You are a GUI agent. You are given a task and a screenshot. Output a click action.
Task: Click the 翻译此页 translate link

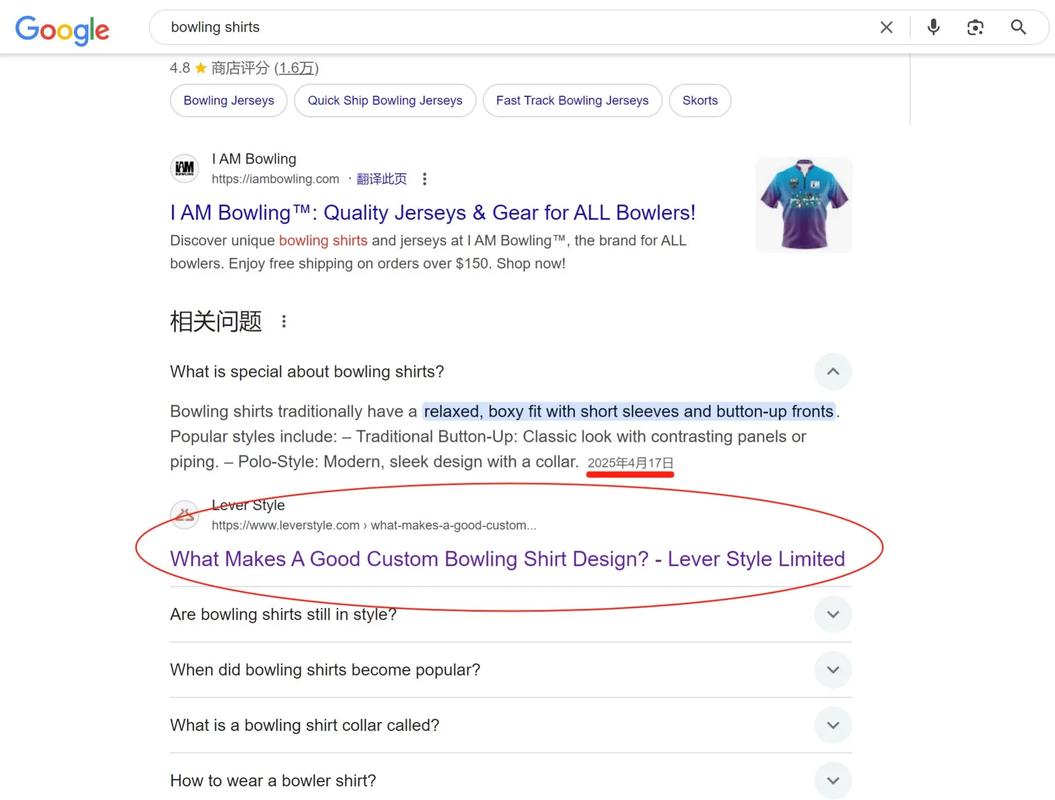tap(380, 177)
